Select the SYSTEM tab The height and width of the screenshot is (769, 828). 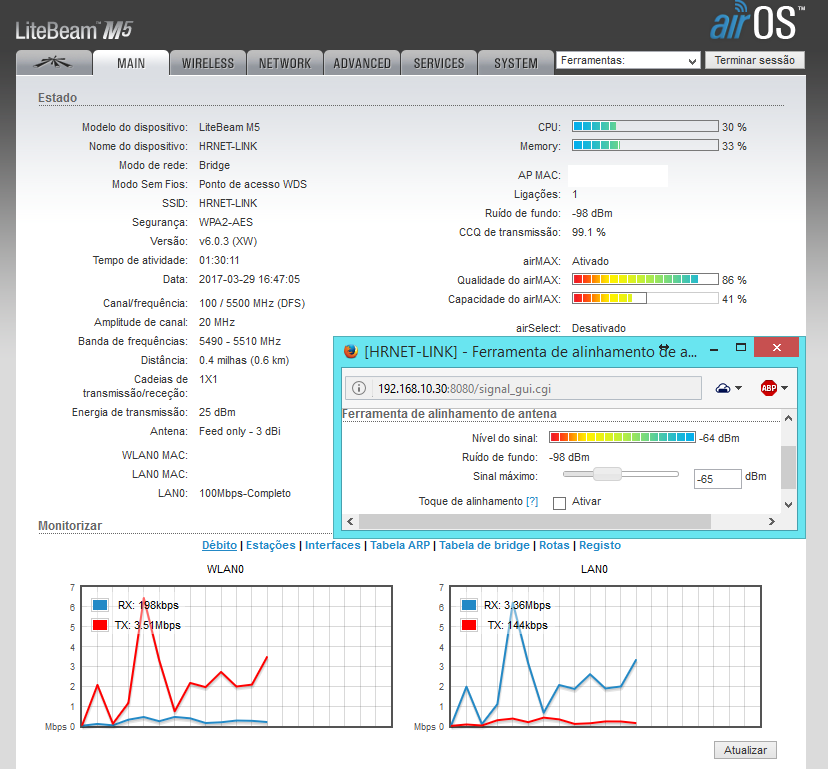pyautogui.click(x=516, y=63)
